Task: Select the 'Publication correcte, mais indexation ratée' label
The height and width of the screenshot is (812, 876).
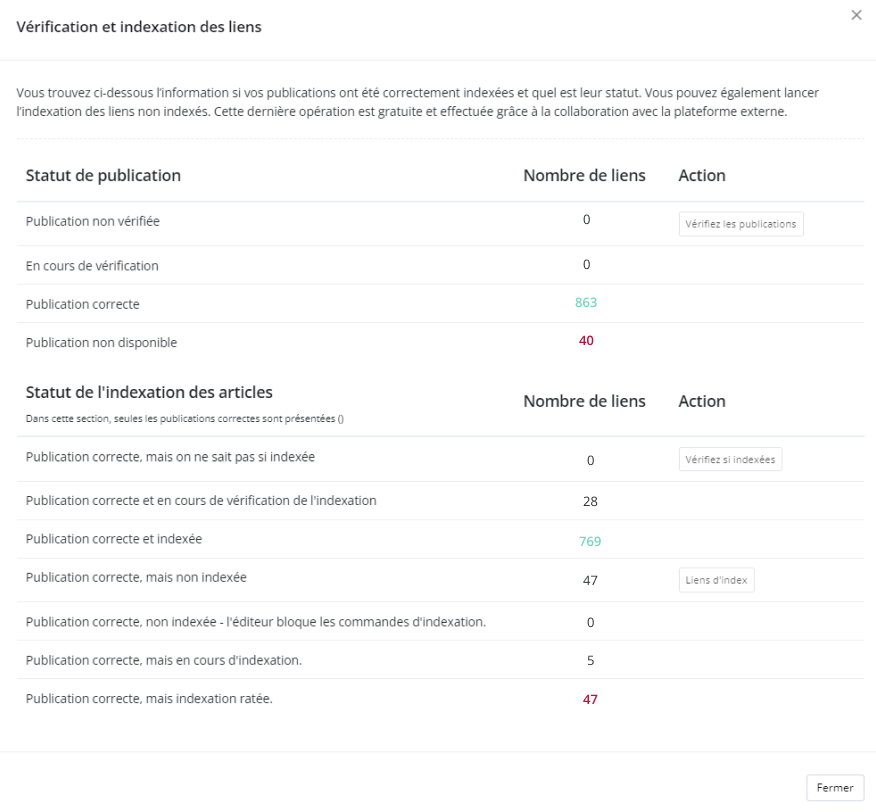Action: click(x=149, y=698)
